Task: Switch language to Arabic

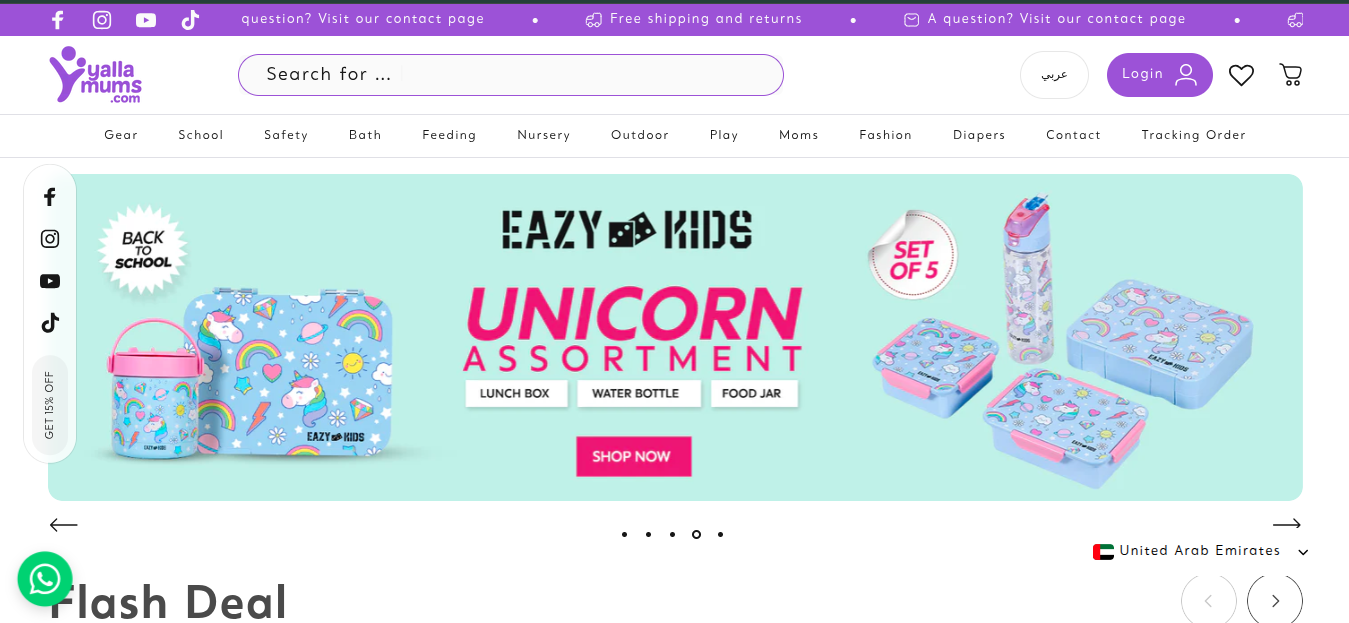Action: point(1054,75)
